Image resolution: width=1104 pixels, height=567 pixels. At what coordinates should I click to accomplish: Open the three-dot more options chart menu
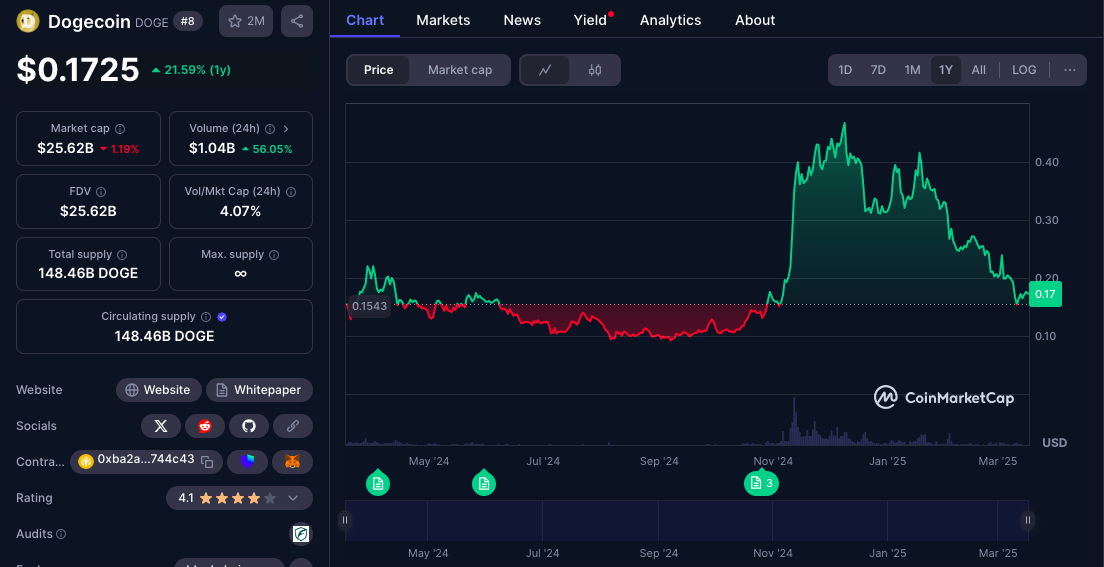click(1069, 70)
